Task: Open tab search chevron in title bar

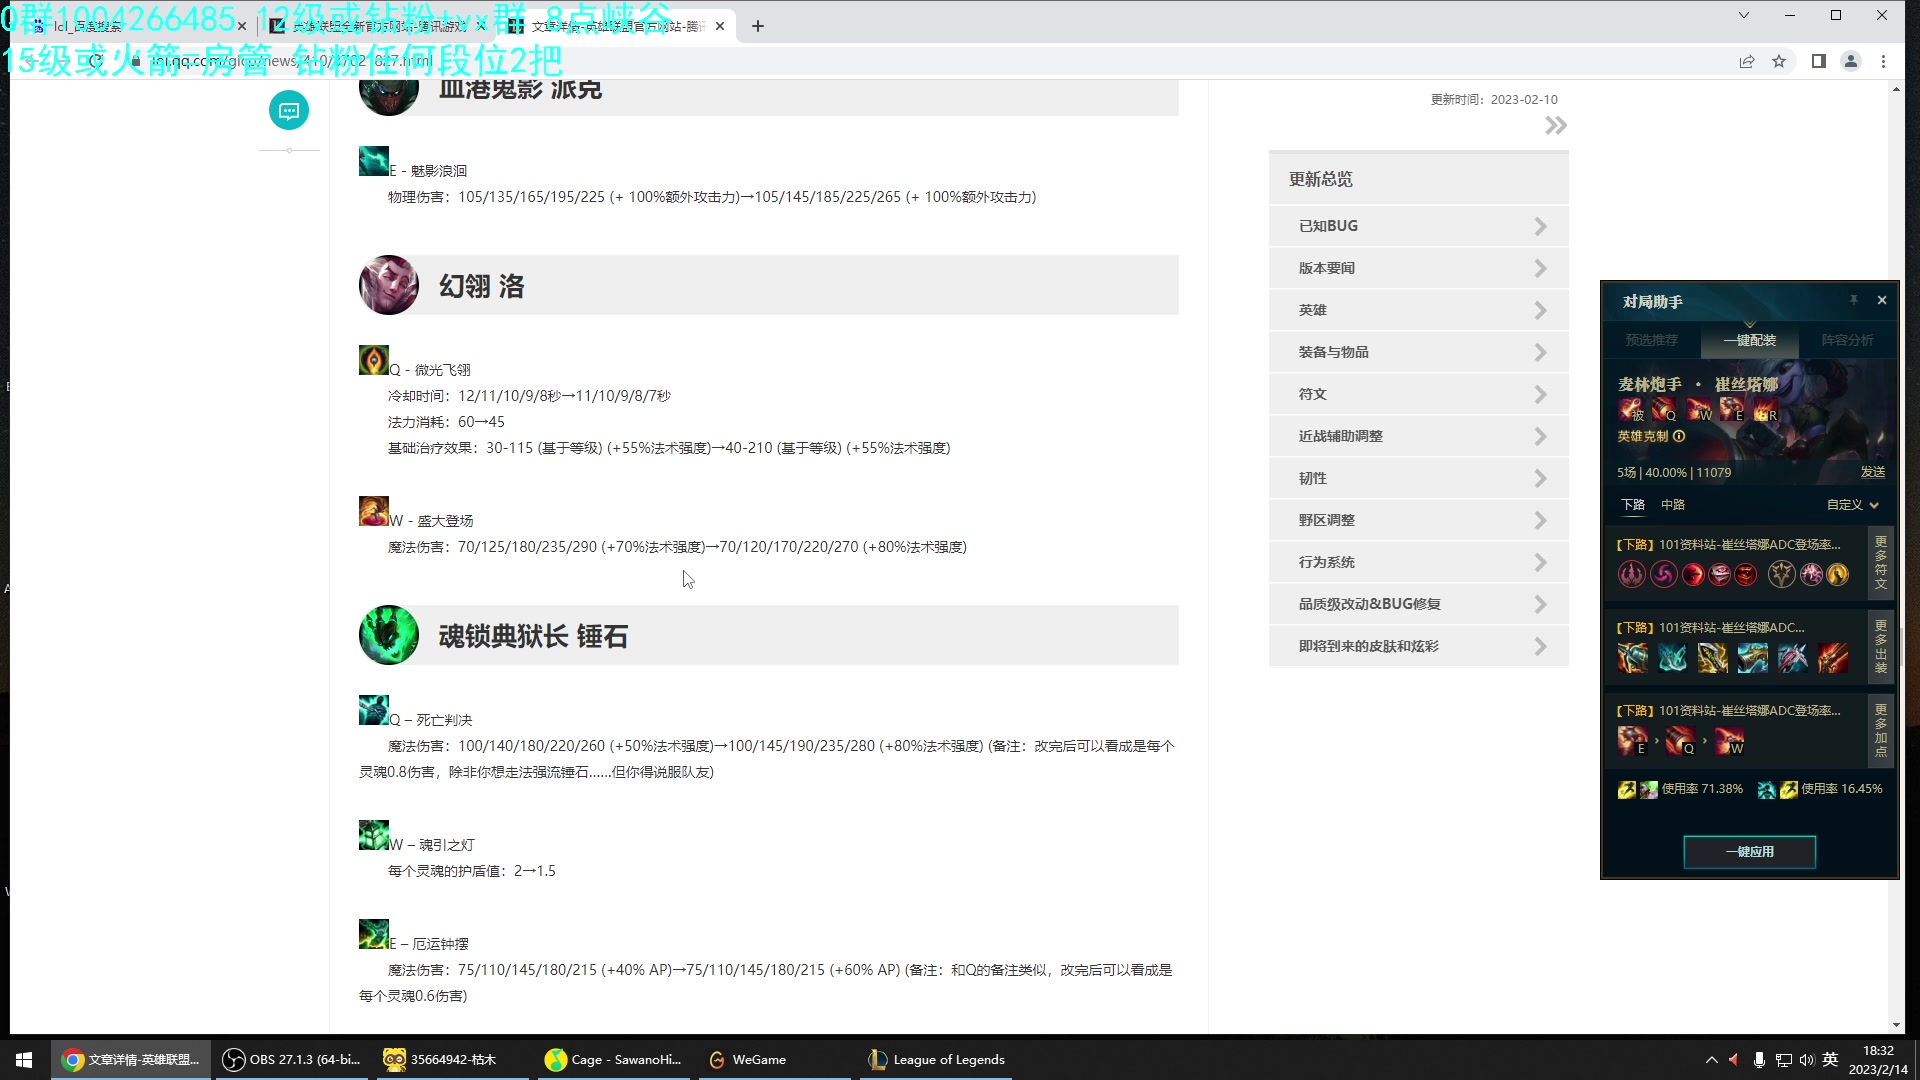Action: tap(1744, 15)
